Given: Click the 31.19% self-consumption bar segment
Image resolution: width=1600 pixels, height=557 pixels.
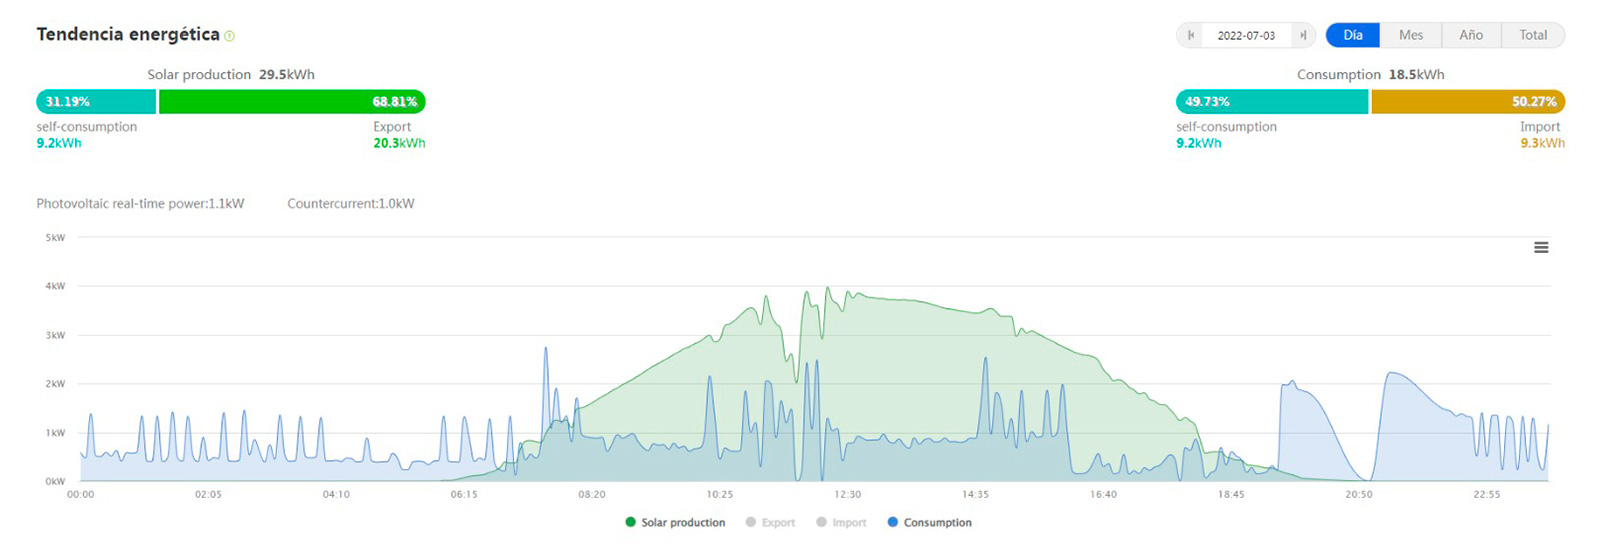Looking at the screenshot, I should pos(96,102).
